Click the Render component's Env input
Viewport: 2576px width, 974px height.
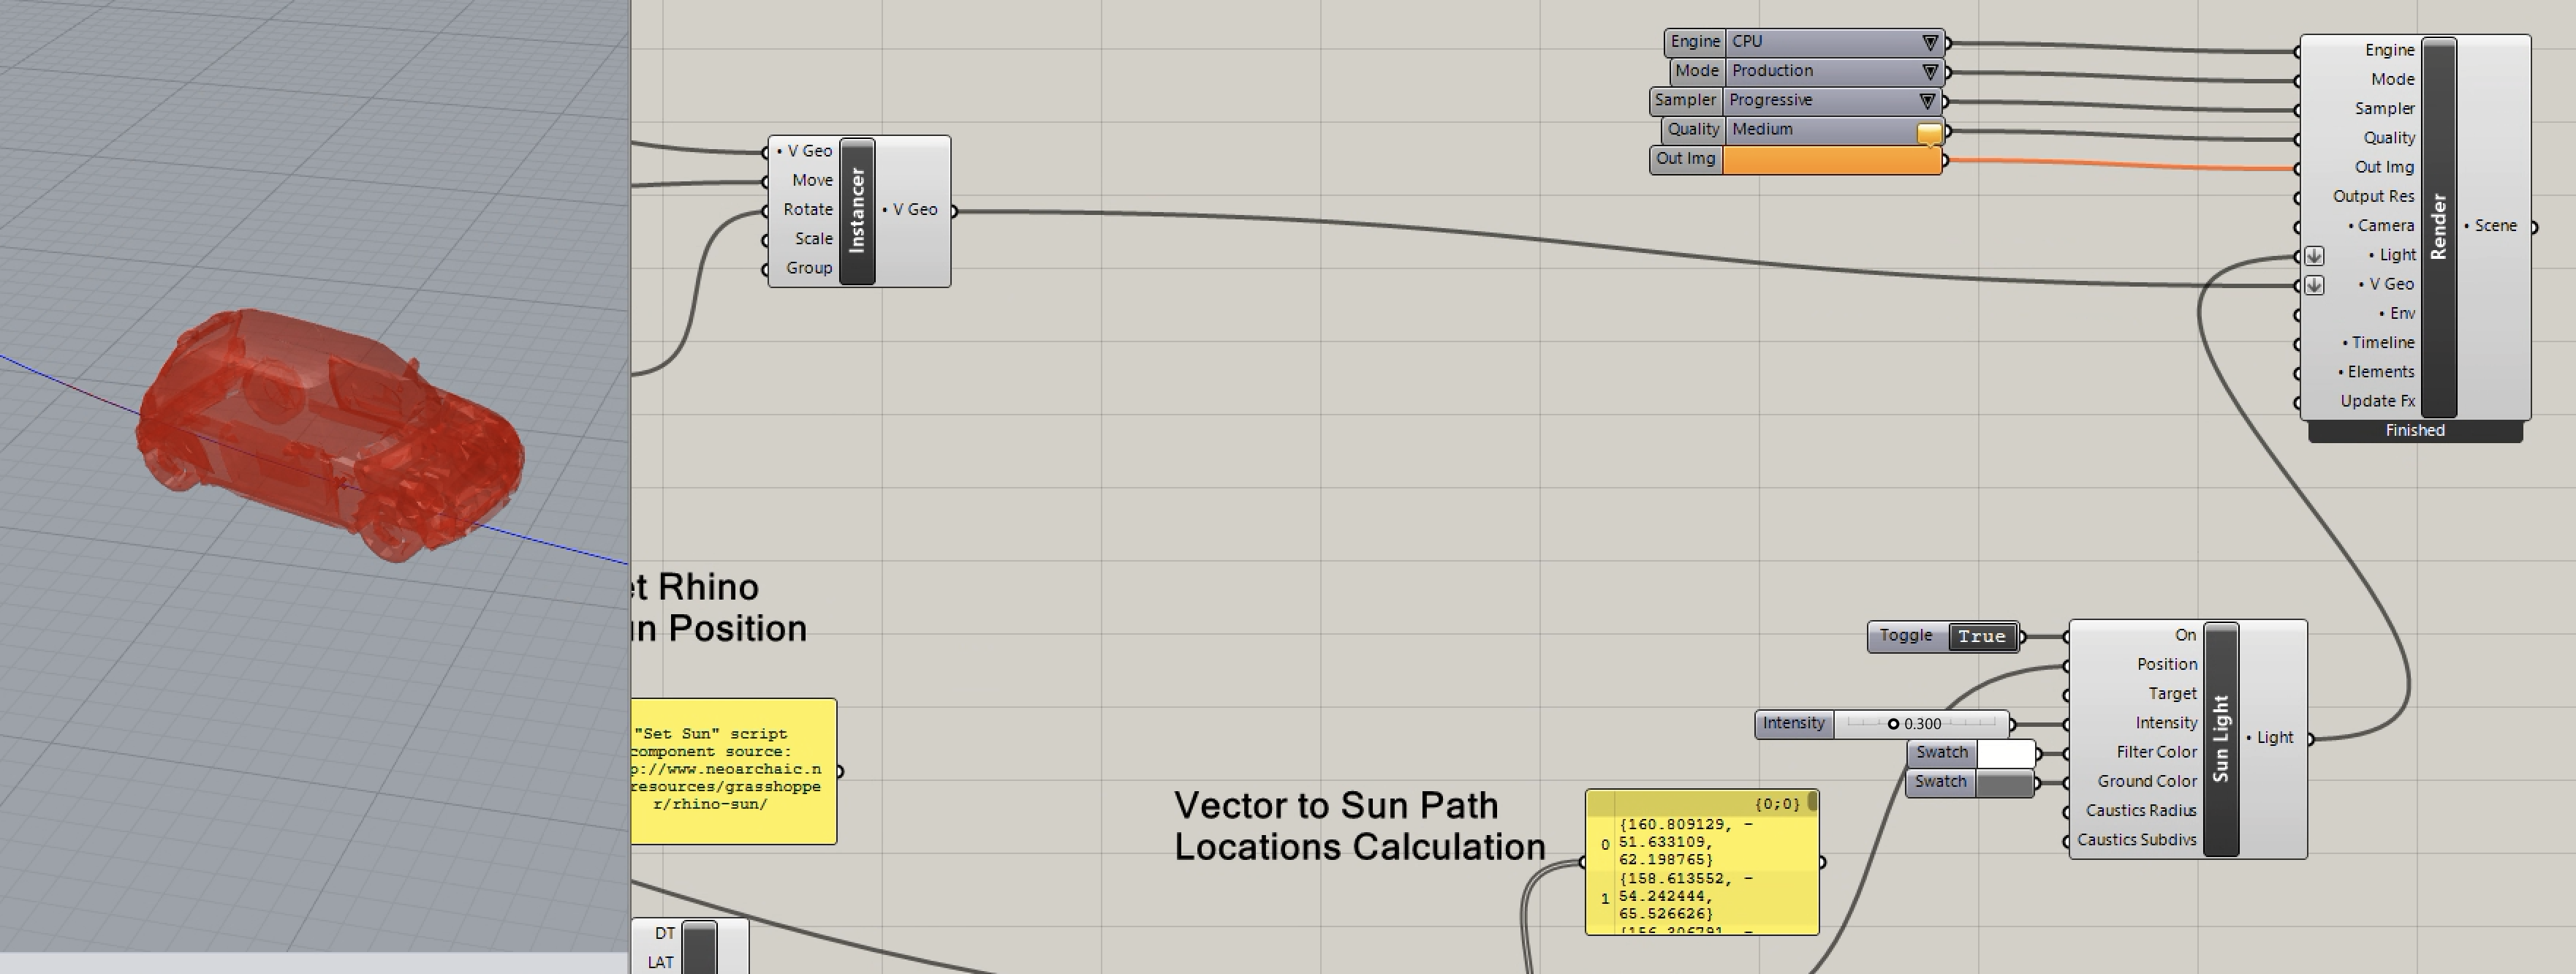pyautogui.click(x=2397, y=314)
